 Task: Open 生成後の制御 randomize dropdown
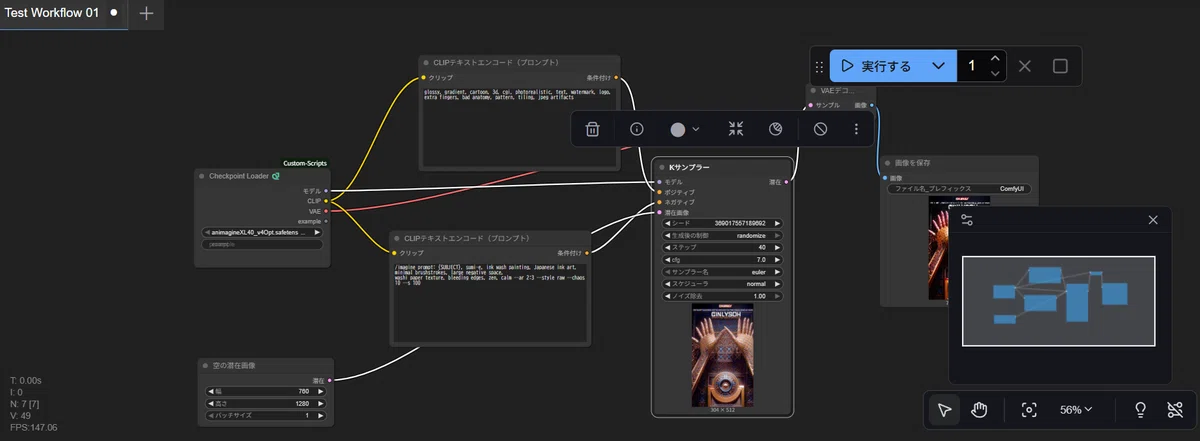723,235
